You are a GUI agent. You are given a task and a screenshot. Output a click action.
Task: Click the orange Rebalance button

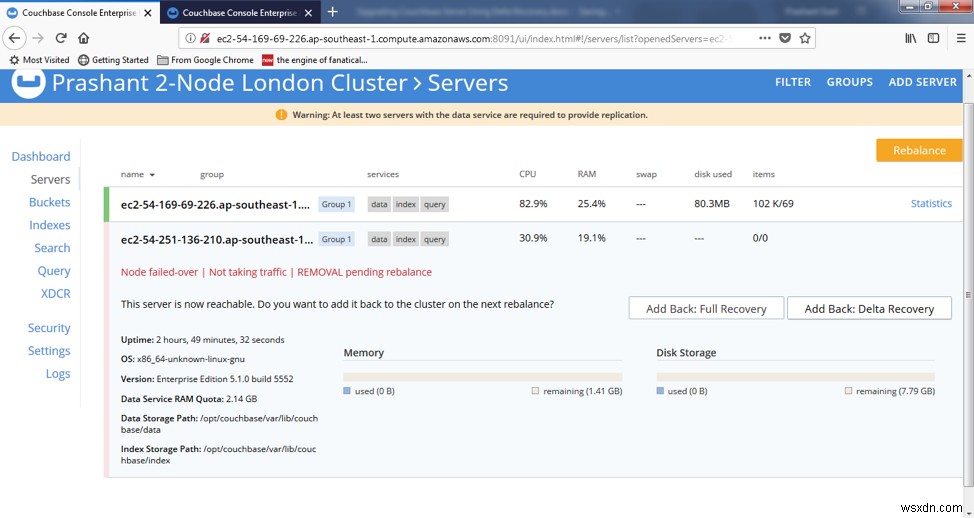pyautogui.click(x=919, y=150)
